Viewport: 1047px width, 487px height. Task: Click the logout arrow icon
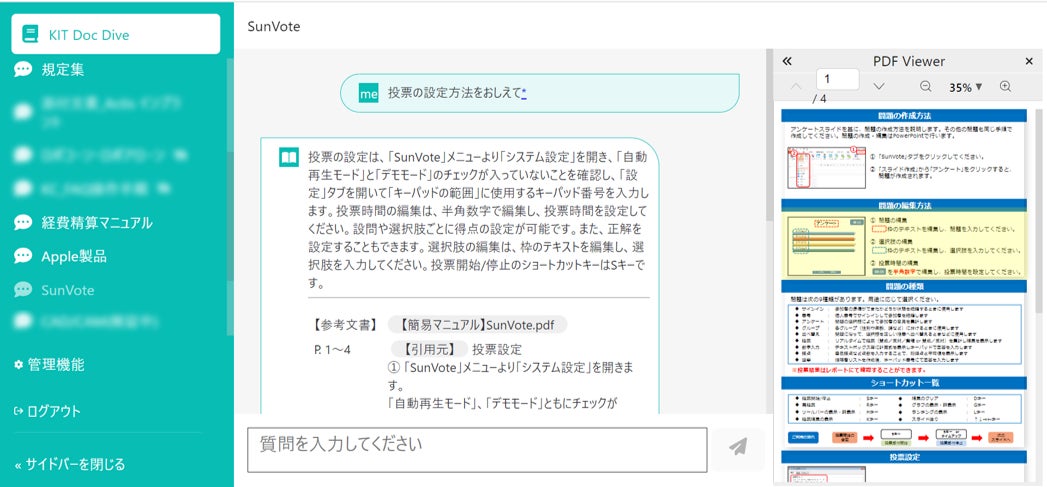click(x=18, y=411)
